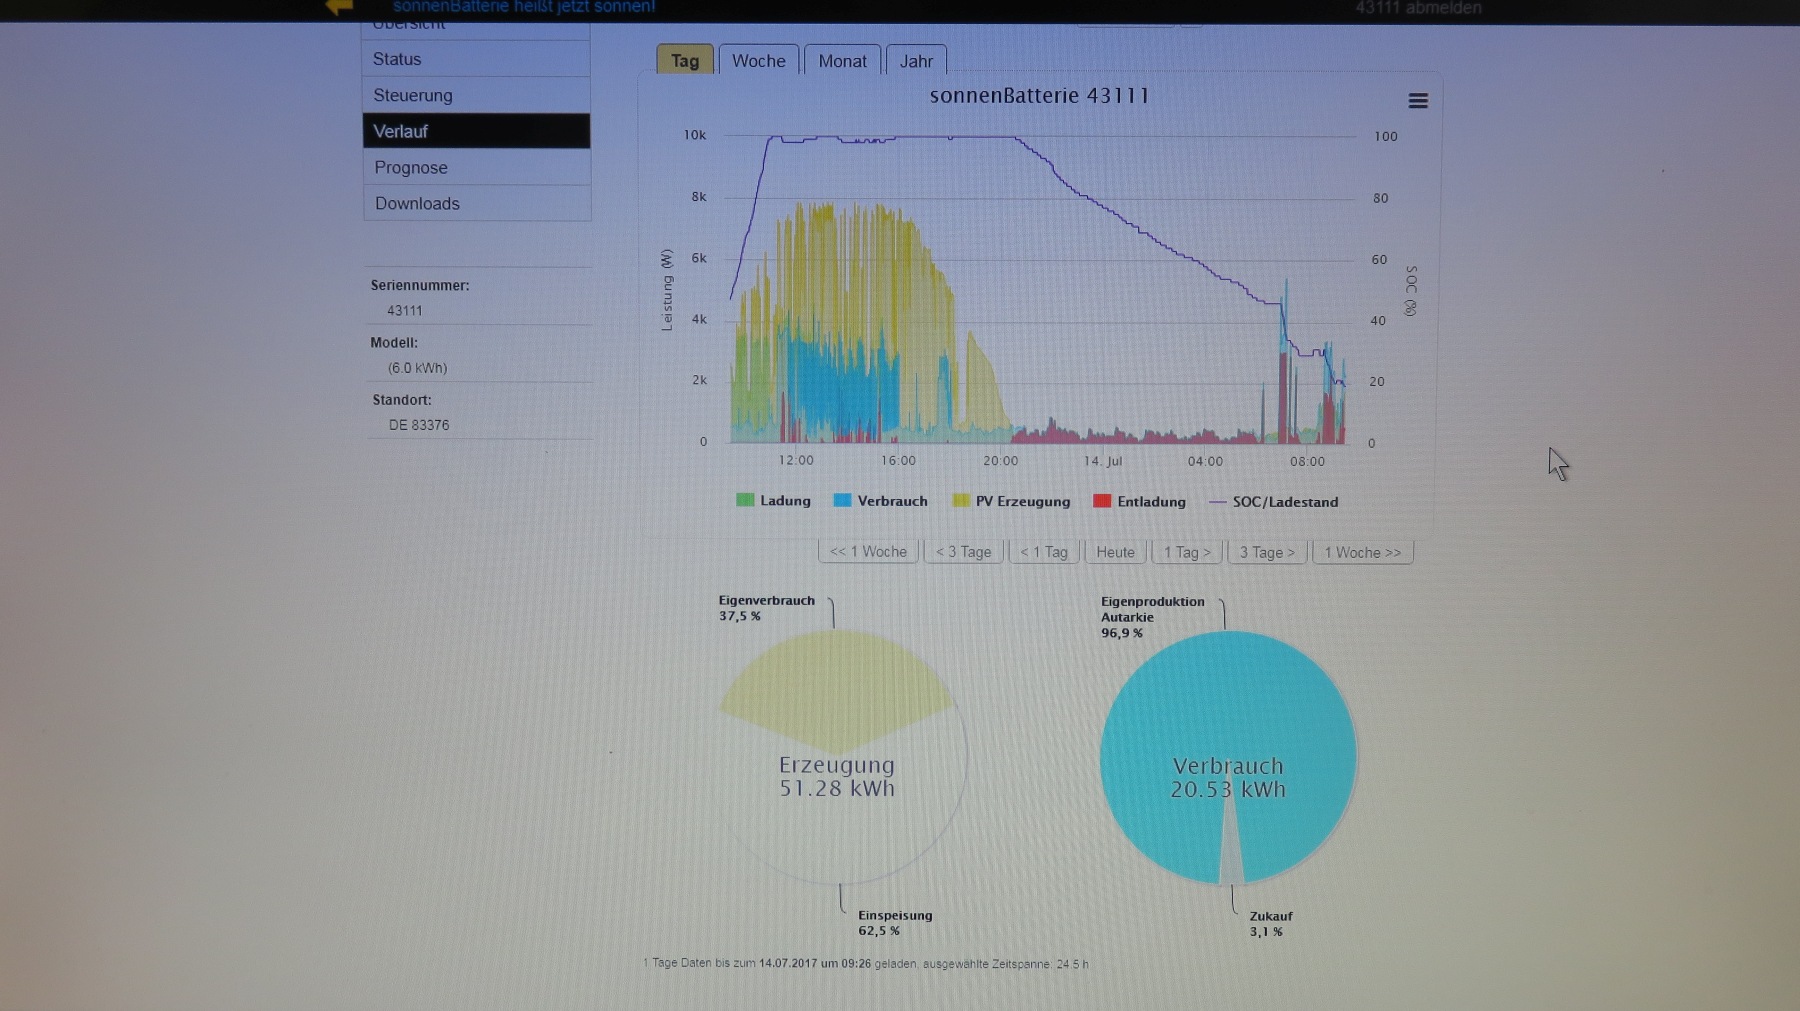The image size is (1800, 1011).
Task: Open the chart hamburger context menu
Action: pyautogui.click(x=1417, y=101)
